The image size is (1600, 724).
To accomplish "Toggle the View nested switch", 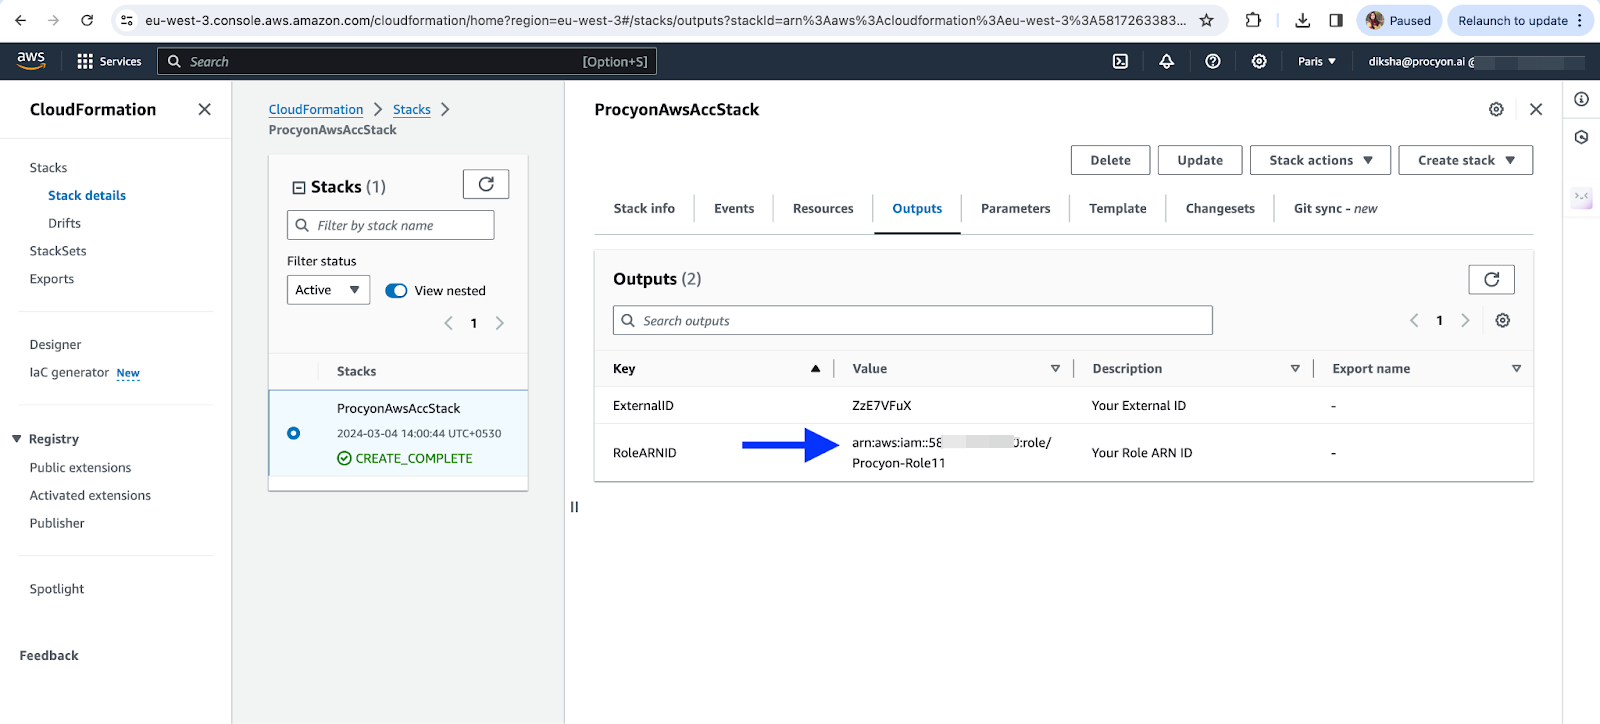I will [x=396, y=291].
